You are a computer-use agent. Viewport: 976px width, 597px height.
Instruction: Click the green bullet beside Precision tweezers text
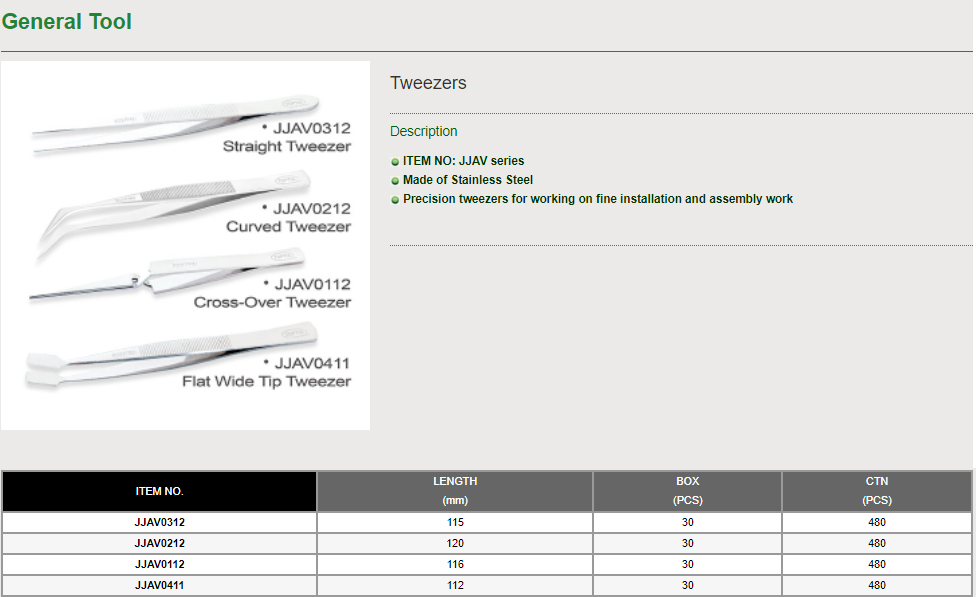coord(395,200)
